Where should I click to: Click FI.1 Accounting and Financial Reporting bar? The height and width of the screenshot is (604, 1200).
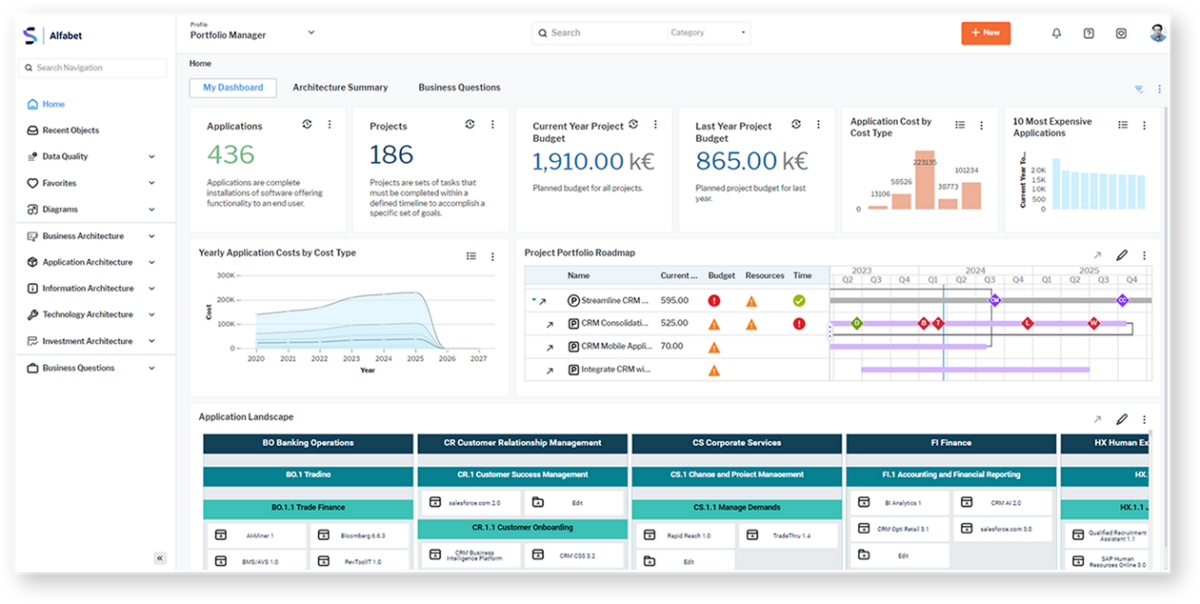(951, 475)
